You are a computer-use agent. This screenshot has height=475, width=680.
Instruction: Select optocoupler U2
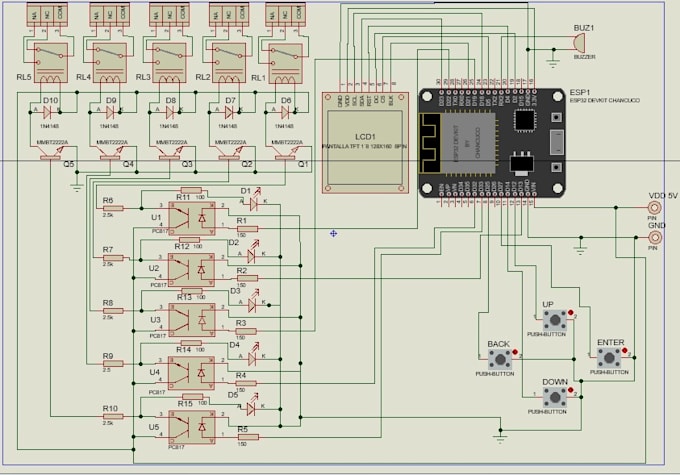pyautogui.click(x=191, y=270)
